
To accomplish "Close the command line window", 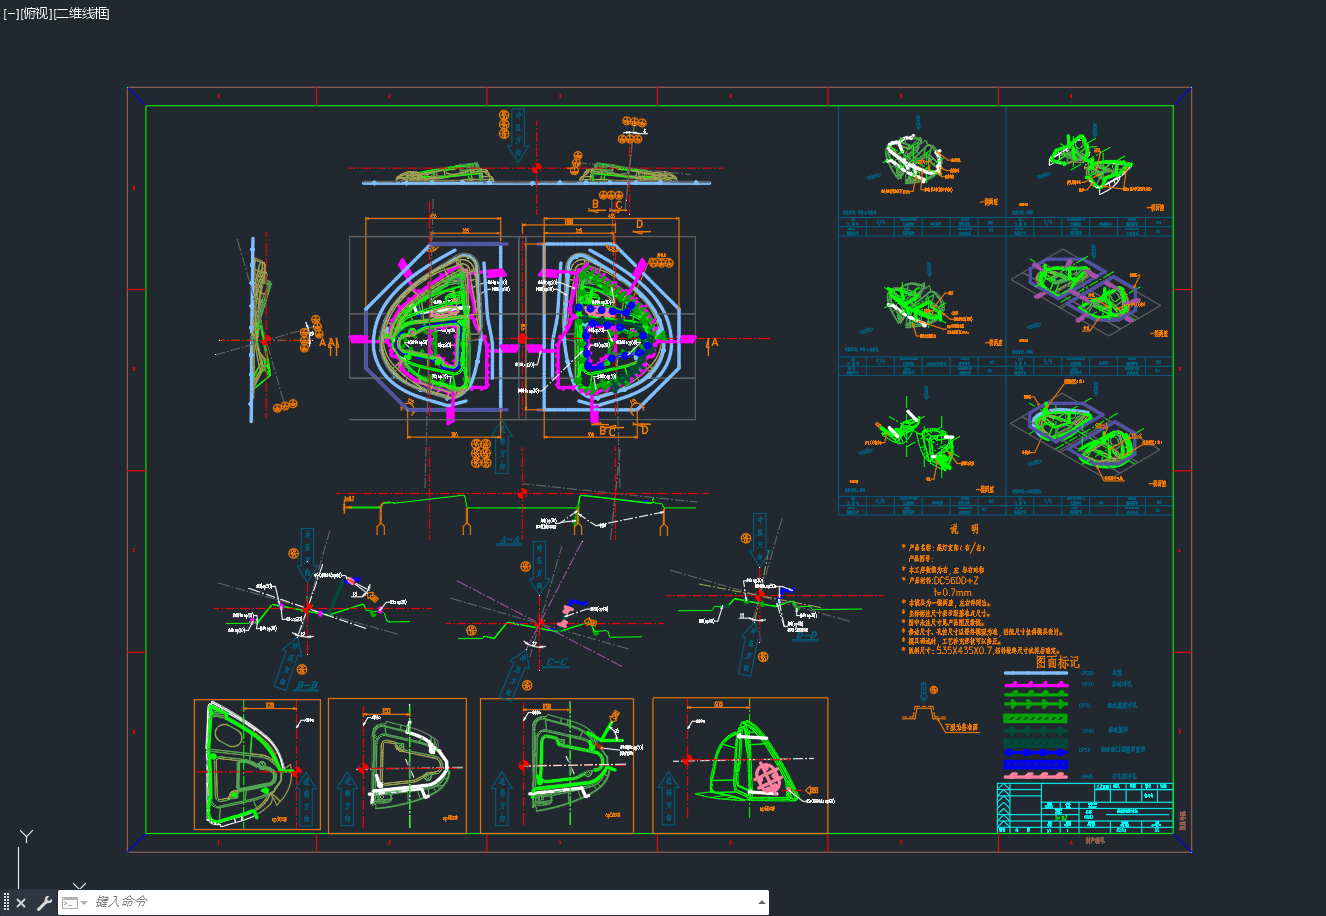I will pyautogui.click(x=21, y=903).
